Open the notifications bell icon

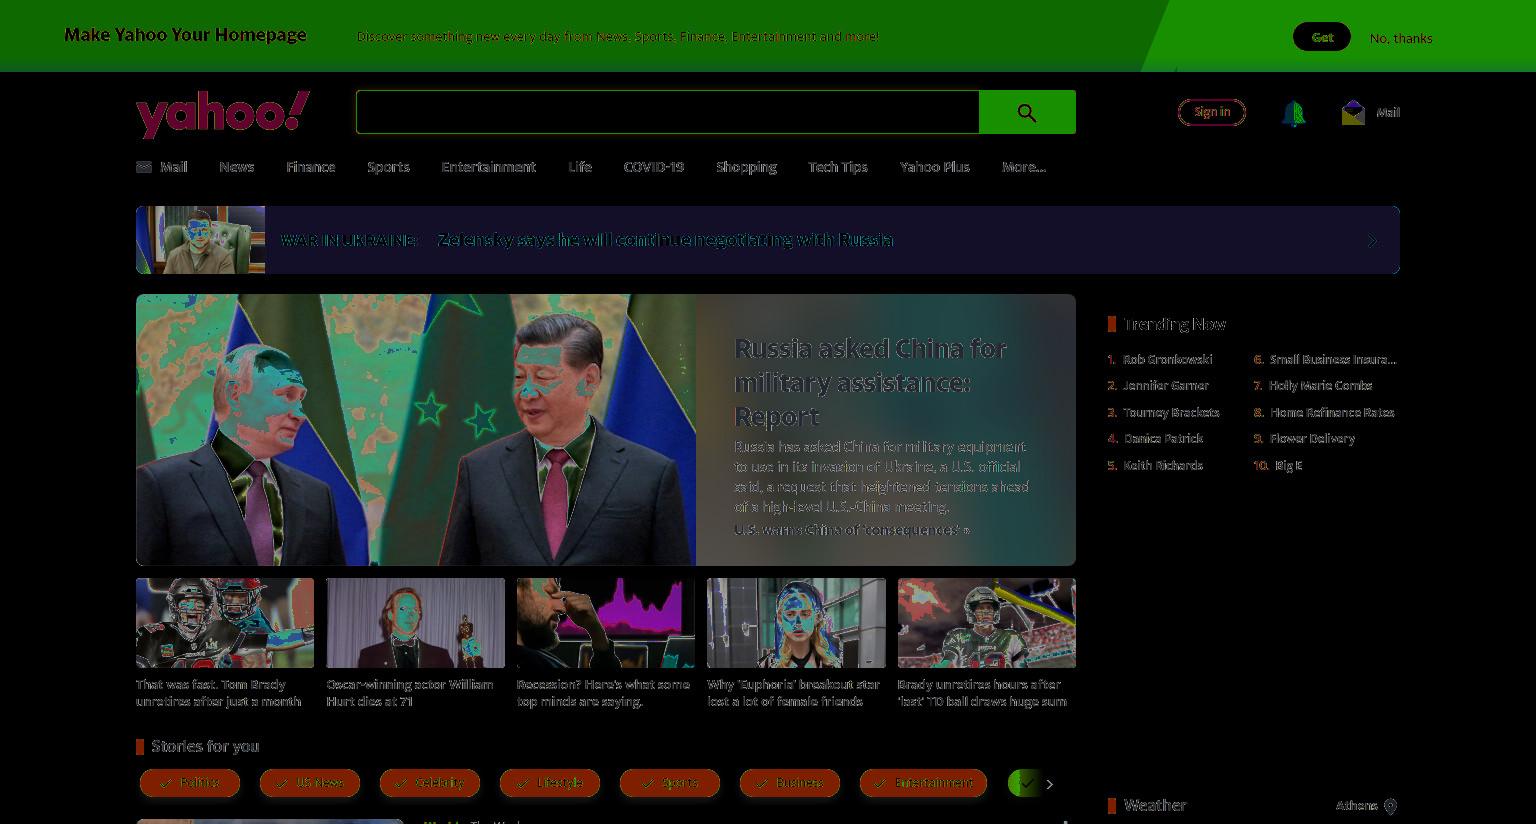pyautogui.click(x=1293, y=113)
